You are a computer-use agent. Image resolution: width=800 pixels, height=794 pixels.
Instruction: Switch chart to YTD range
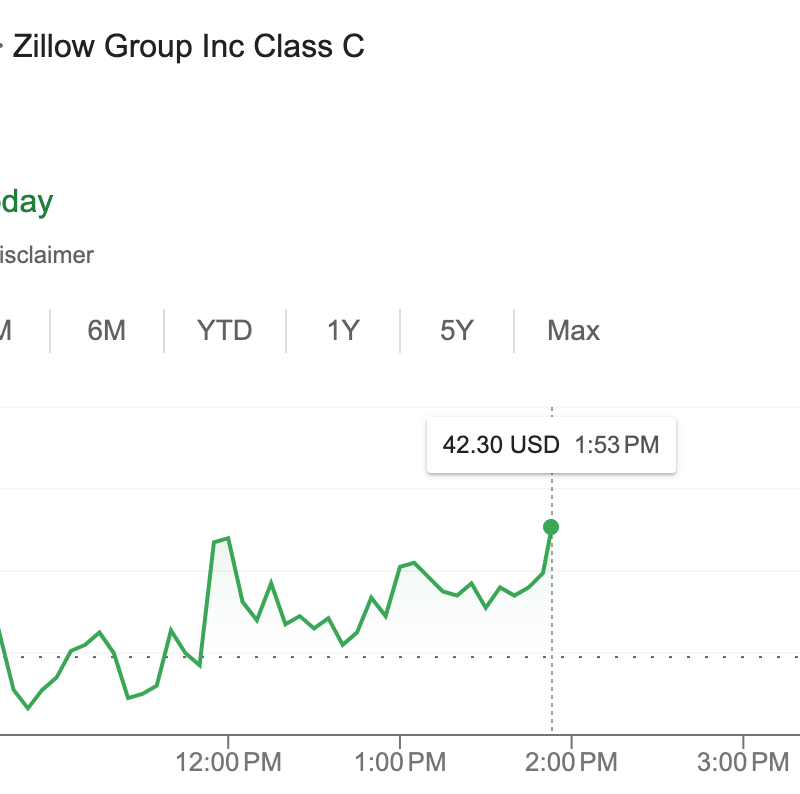(x=225, y=331)
